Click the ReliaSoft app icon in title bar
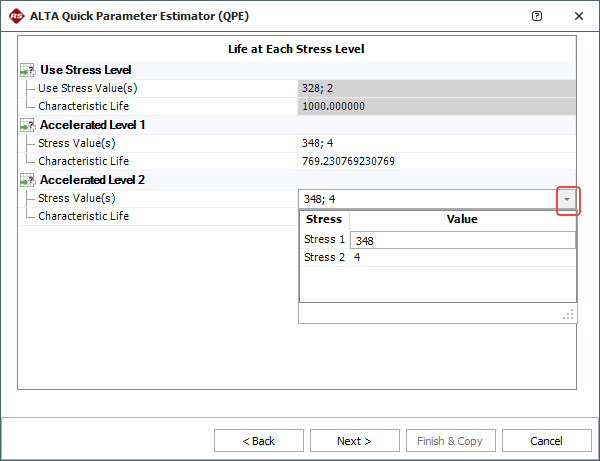This screenshot has height=461, width=600. pos(16,16)
